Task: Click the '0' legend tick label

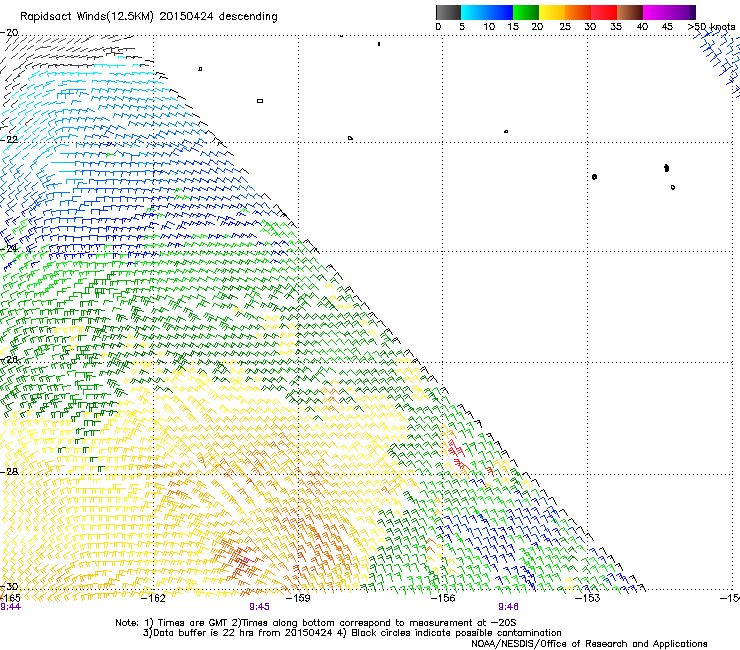Action: click(438, 27)
